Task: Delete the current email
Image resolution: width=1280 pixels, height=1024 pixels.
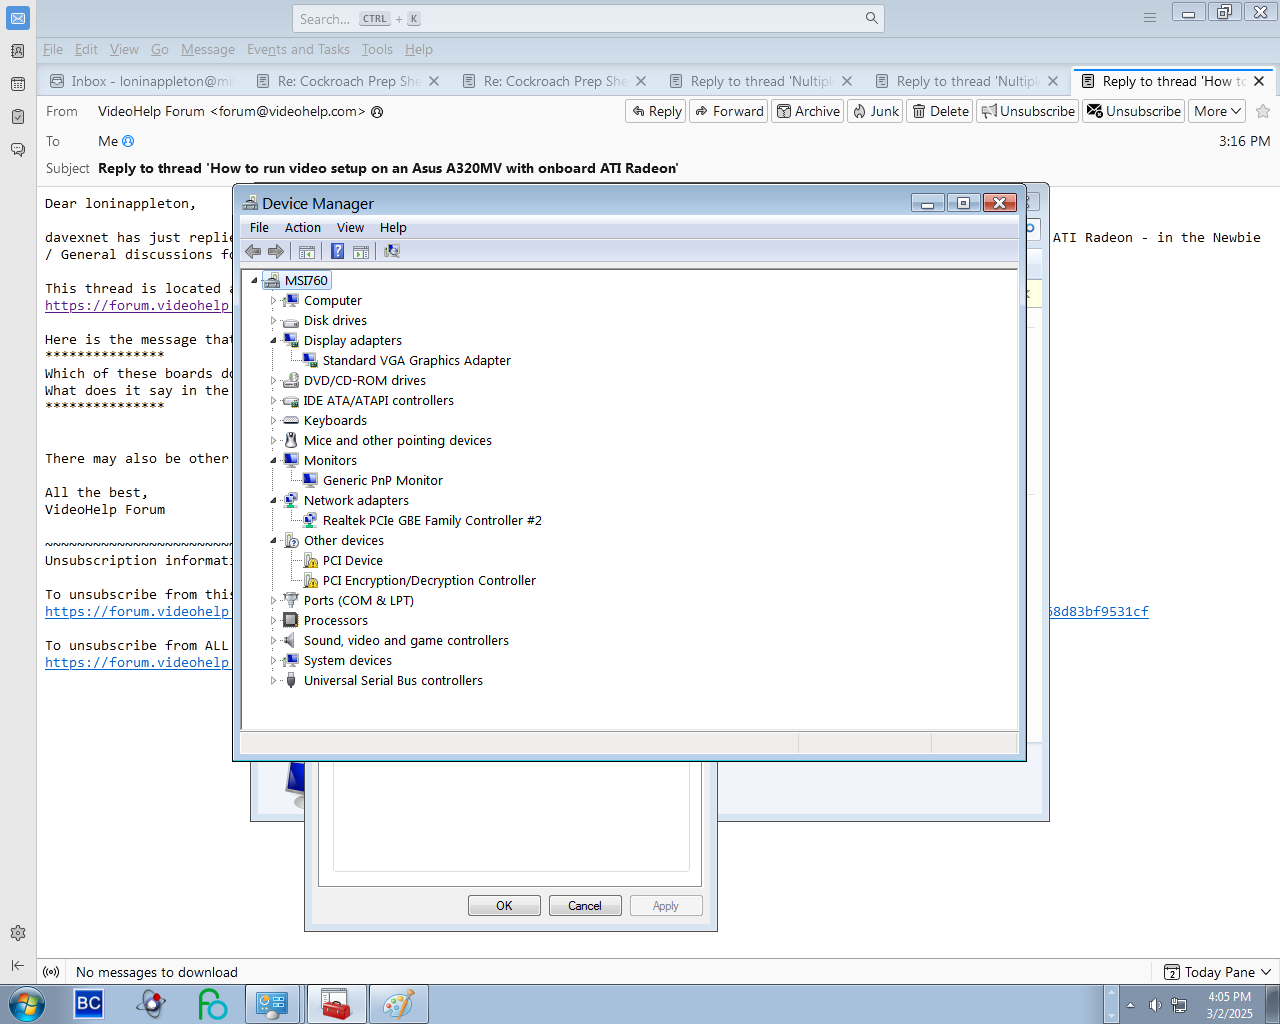Action: point(940,111)
